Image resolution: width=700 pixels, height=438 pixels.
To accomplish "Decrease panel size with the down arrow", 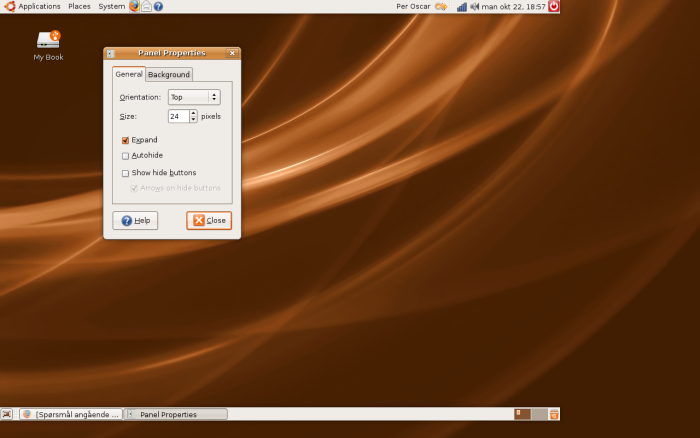I will coord(193,119).
